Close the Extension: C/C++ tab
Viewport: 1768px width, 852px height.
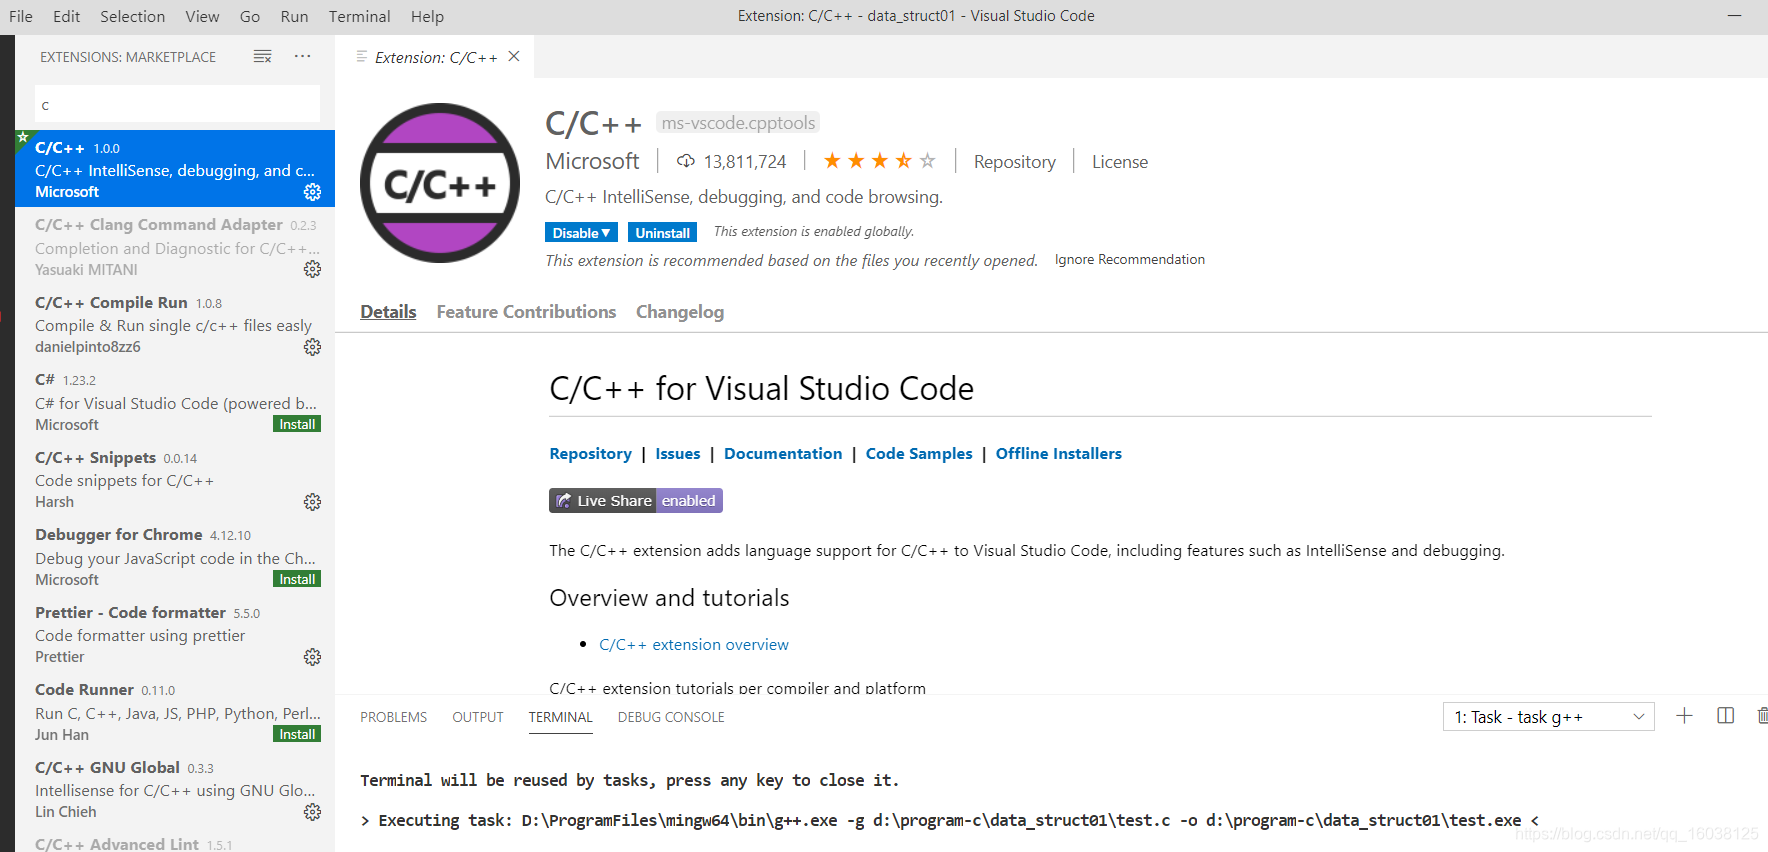(514, 57)
